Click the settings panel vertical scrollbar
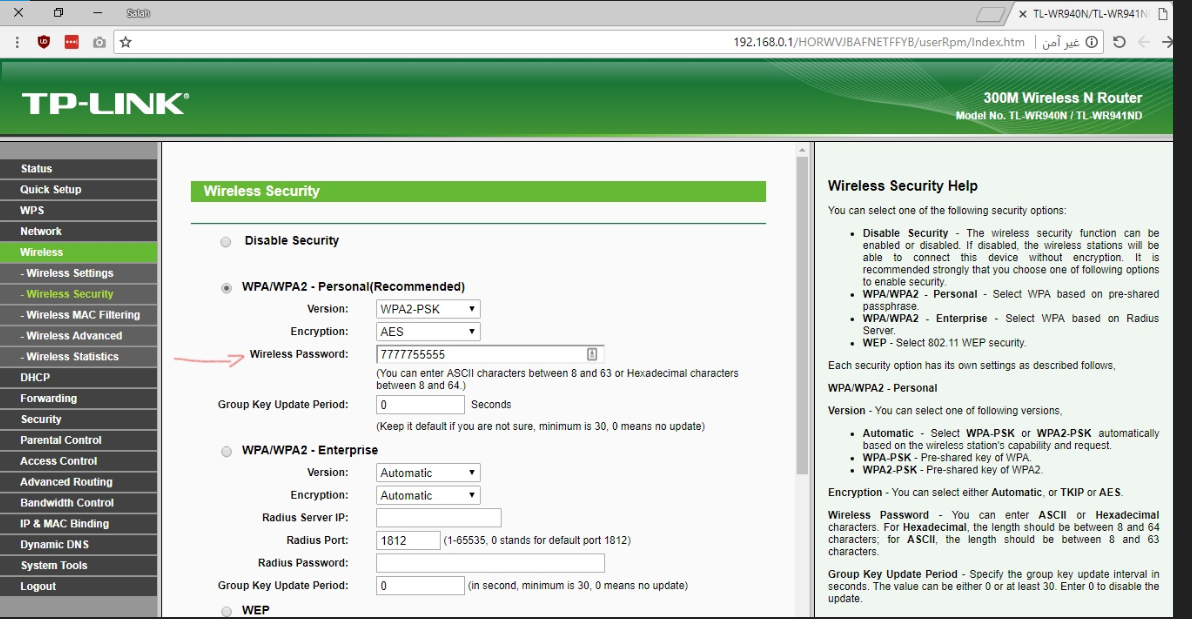This screenshot has height=619, width=1192. click(x=802, y=316)
